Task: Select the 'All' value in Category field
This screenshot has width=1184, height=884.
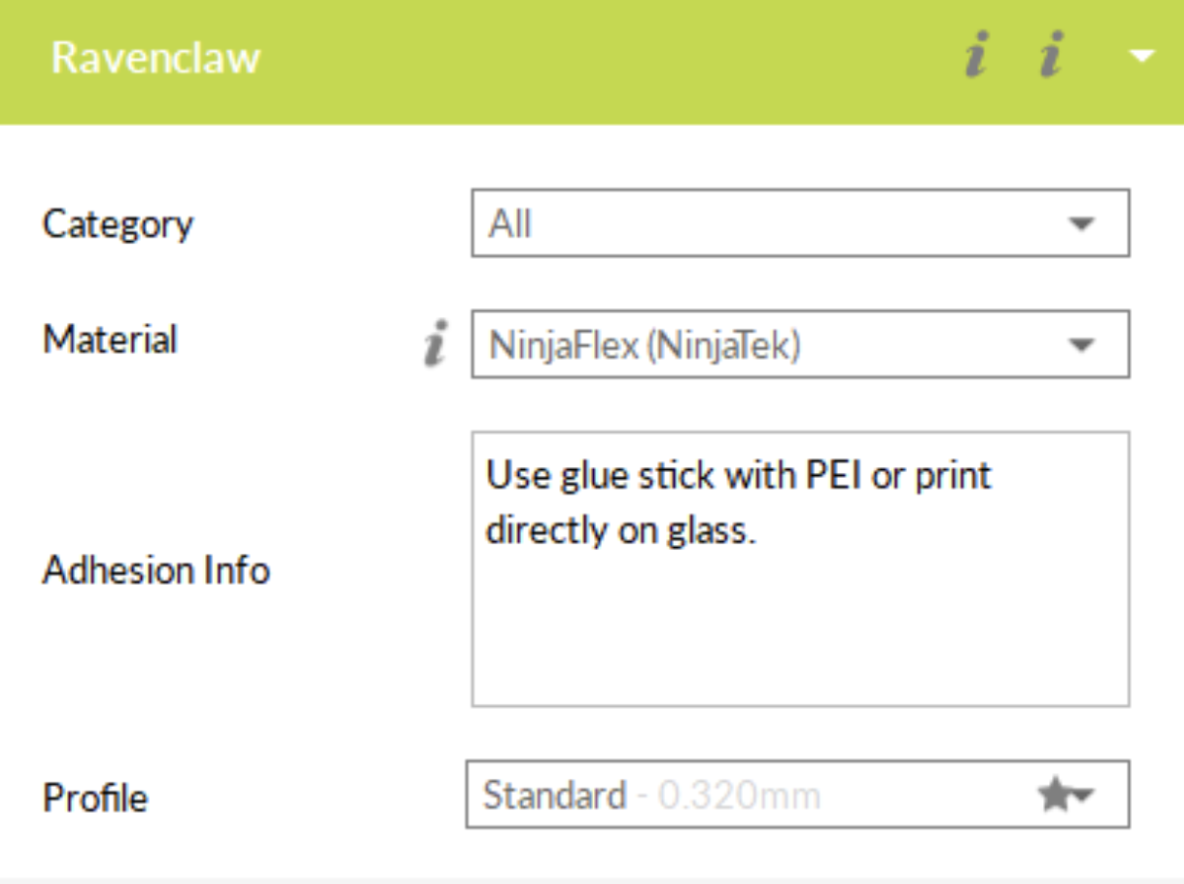Action: click(511, 224)
